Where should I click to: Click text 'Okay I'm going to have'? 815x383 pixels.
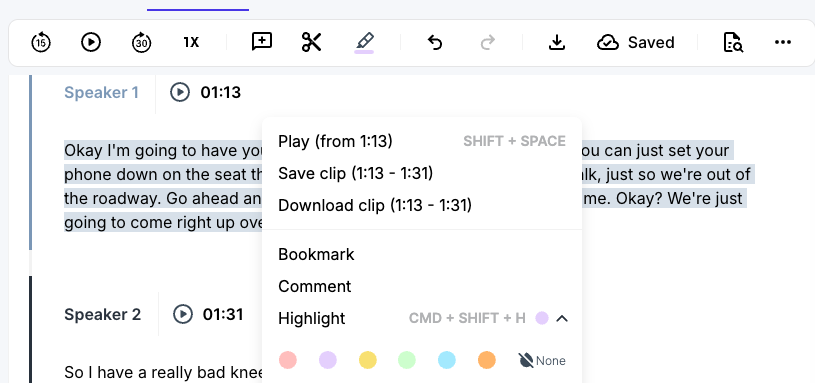click(x=151, y=151)
